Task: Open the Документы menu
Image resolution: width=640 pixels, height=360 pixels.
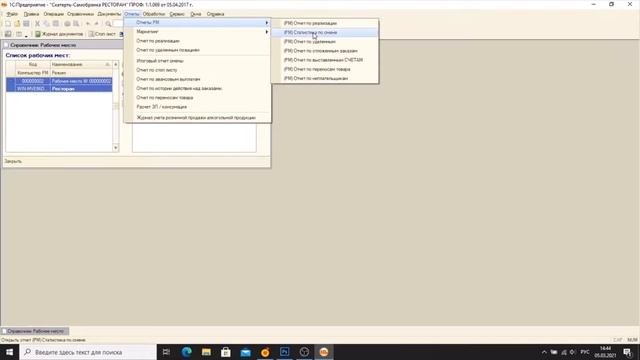Action: coord(109,14)
